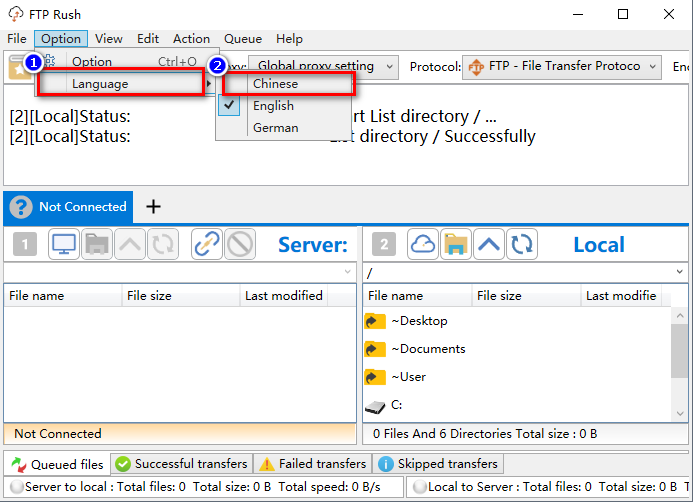Select English language option
Image resolution: width=693 pixels, height=502 pixels.
click(x=286, y=106)
